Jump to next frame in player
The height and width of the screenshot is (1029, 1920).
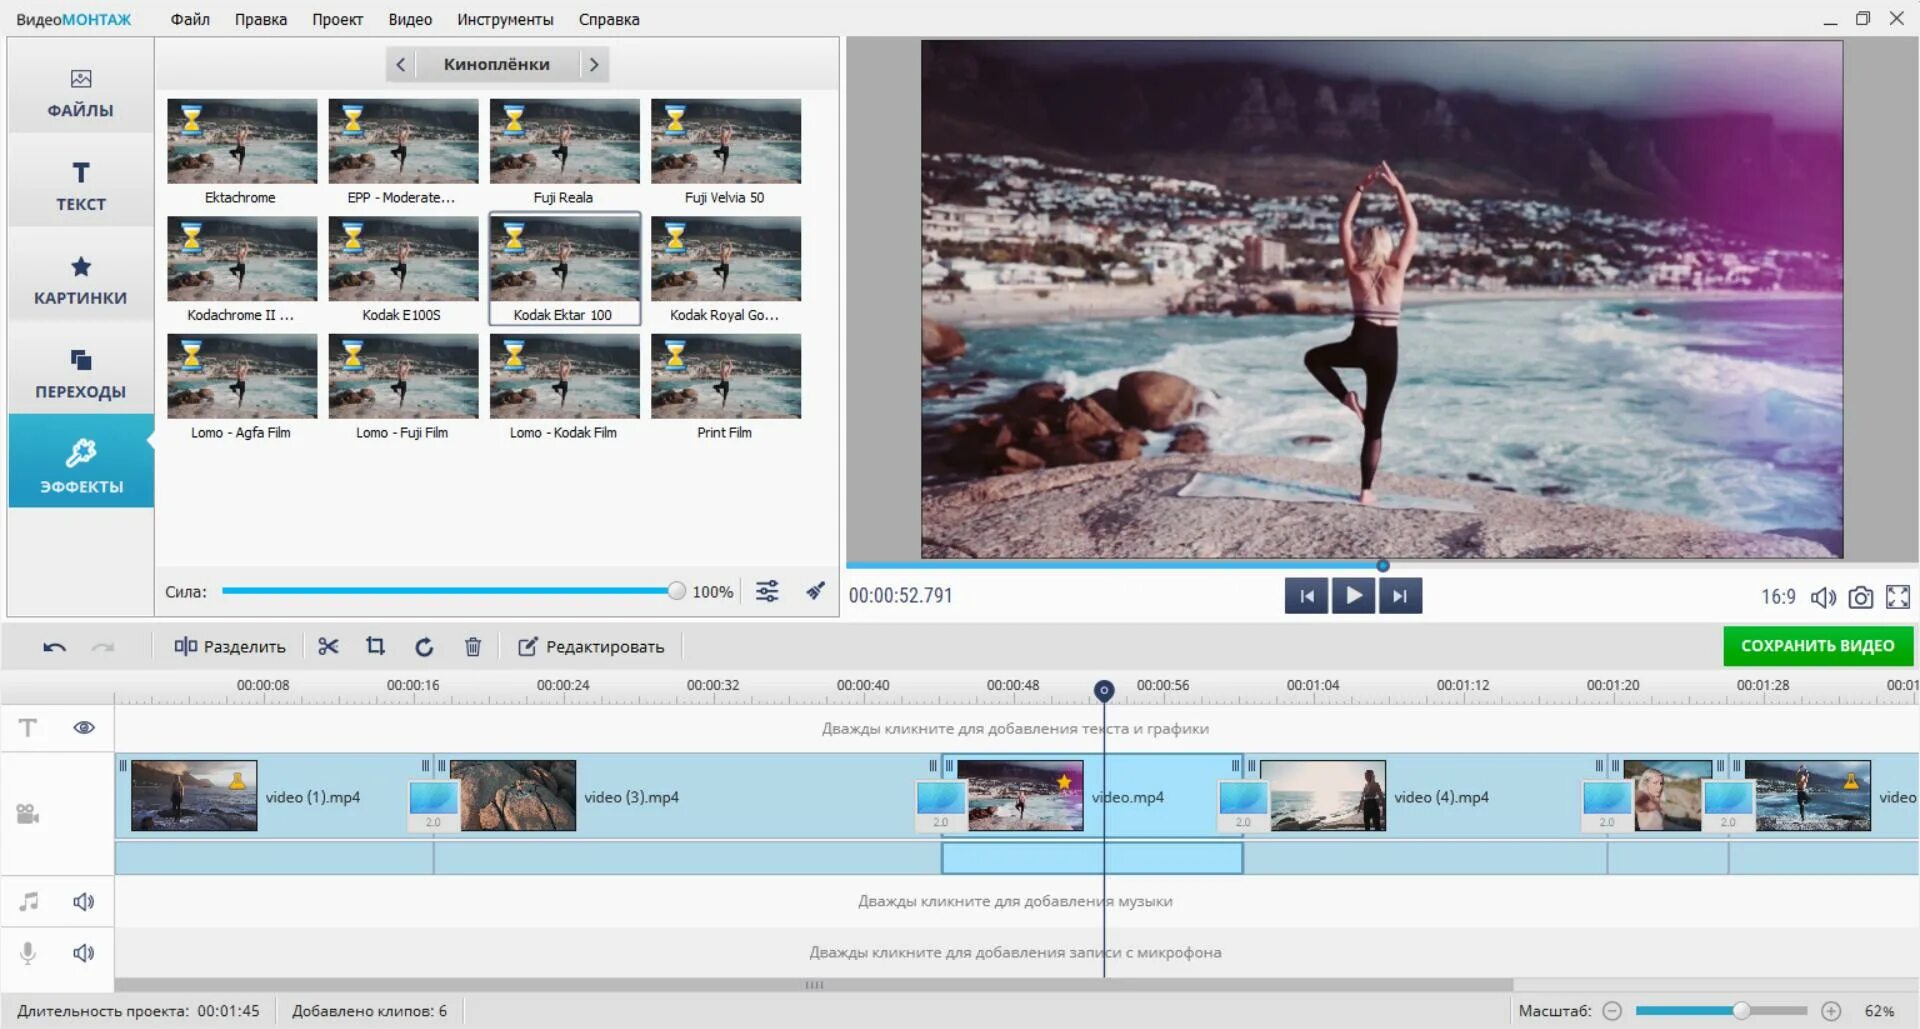pyautogui.click(x=1400, y=596)
